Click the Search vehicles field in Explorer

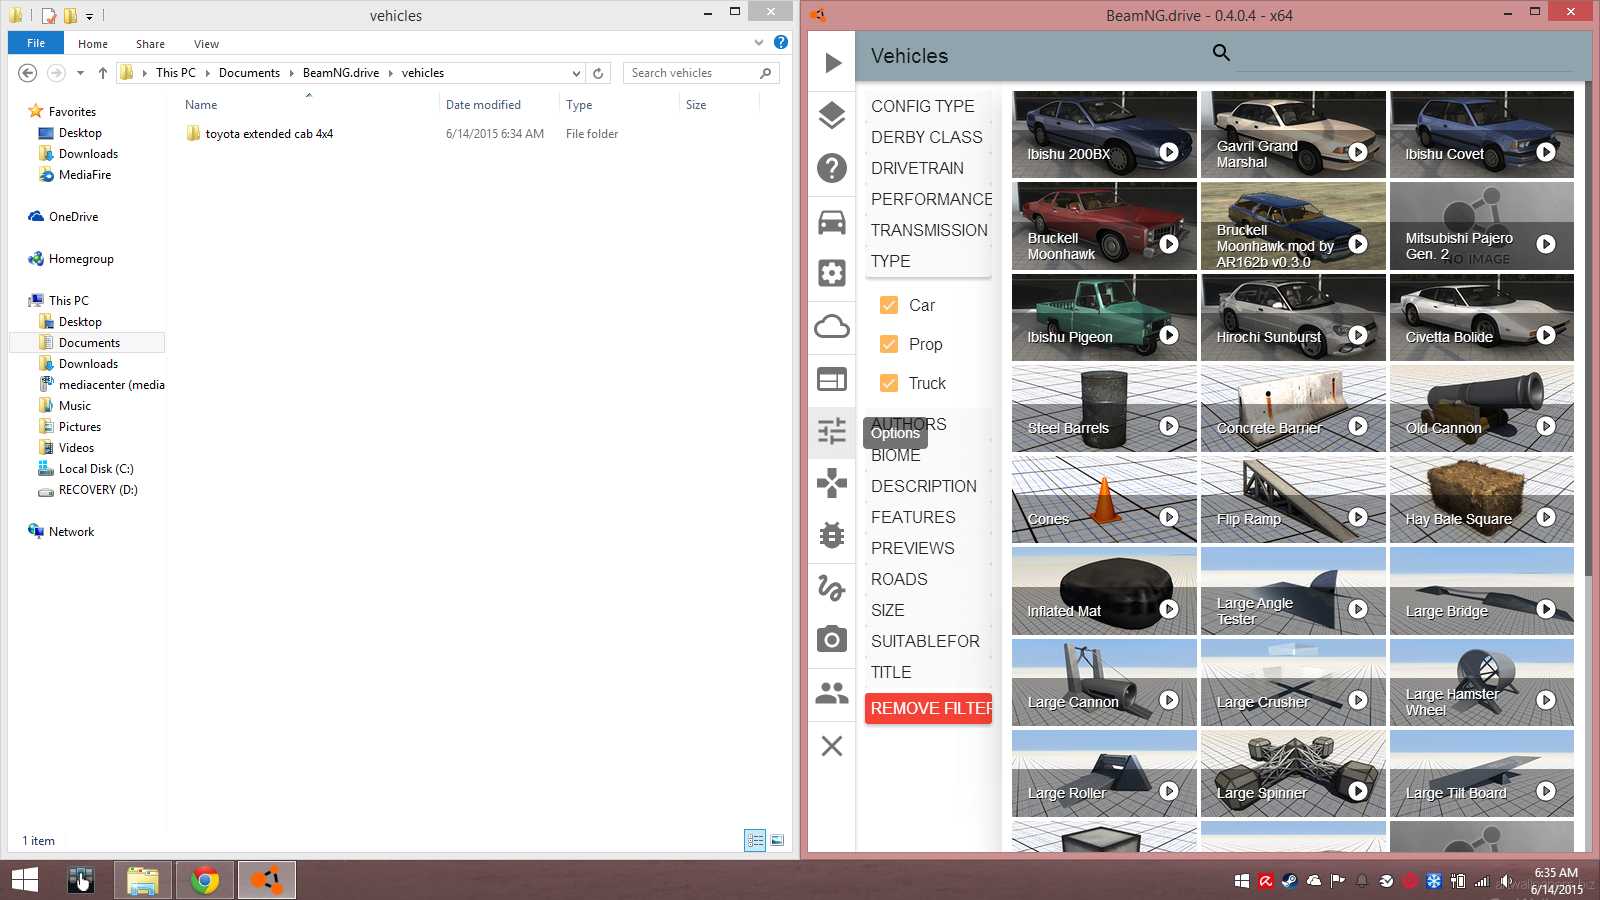(x=700, y=73)
